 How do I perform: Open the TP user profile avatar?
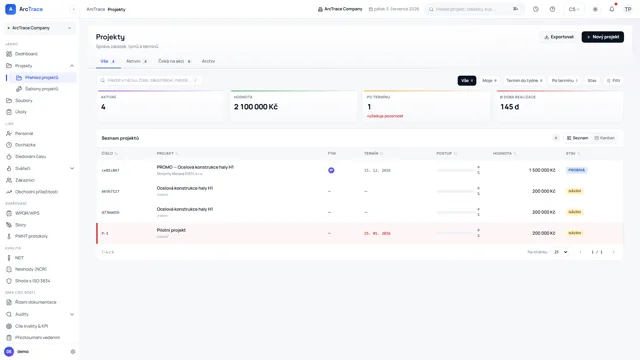tap(628, 9)
